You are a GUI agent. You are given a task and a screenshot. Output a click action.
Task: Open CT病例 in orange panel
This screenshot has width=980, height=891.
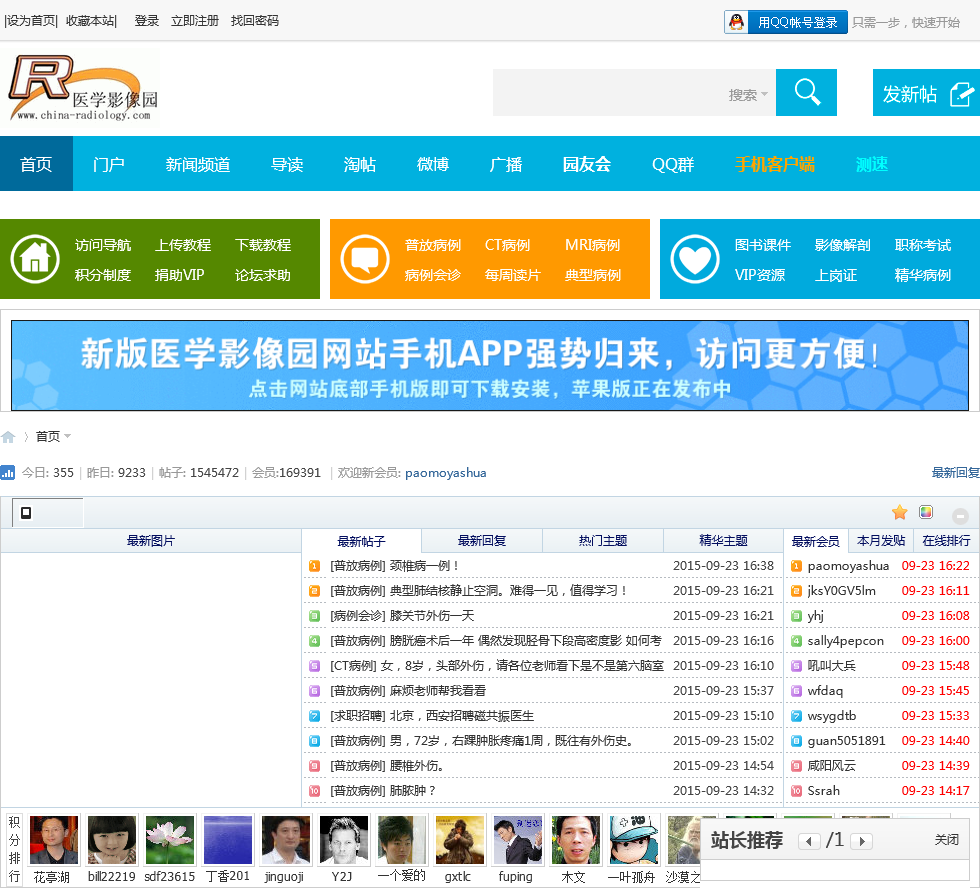508,245
